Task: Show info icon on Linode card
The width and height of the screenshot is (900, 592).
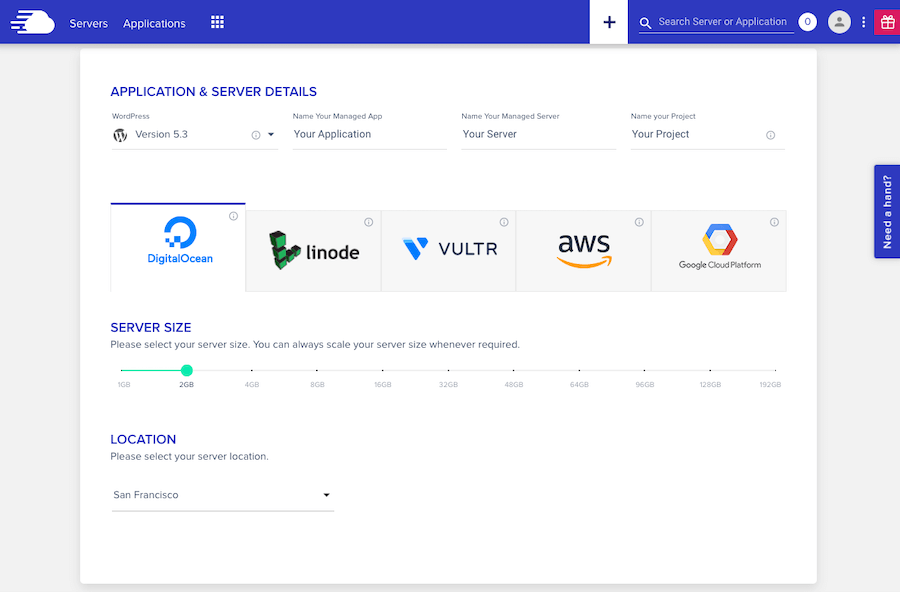Action: [x=368, y=222]
